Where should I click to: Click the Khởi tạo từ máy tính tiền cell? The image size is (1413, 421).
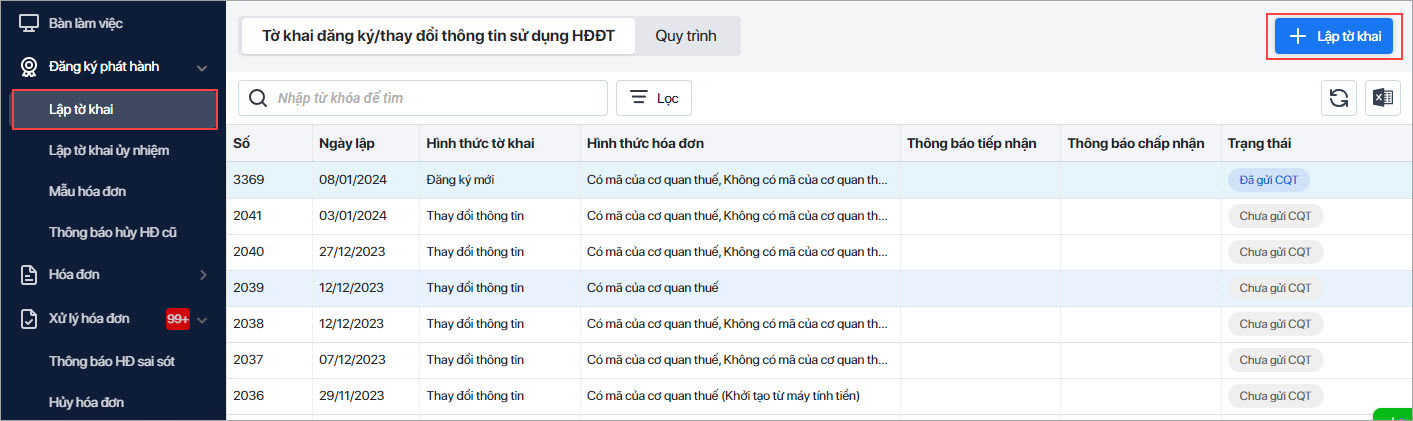tap(723, 395)
